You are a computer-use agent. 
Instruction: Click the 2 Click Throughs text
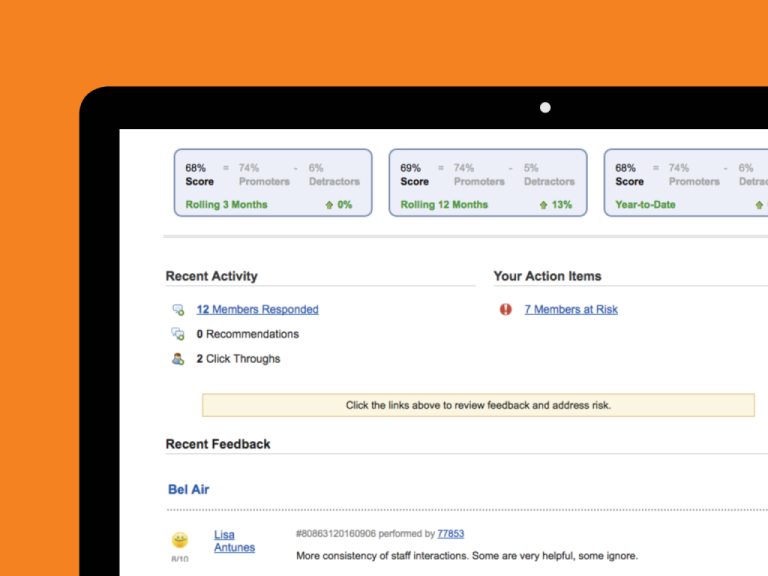tap(238, 359)
